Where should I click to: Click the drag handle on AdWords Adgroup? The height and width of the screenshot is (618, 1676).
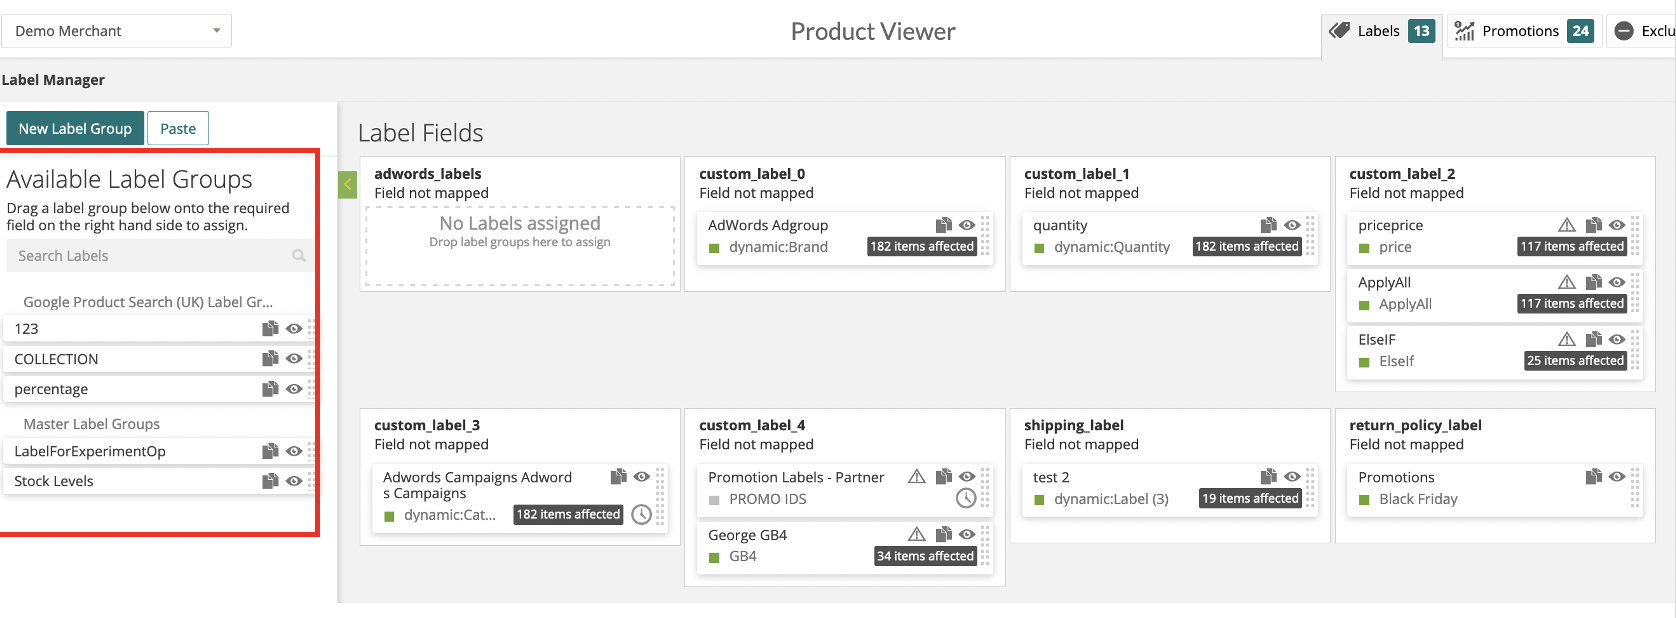coord(985,236)
